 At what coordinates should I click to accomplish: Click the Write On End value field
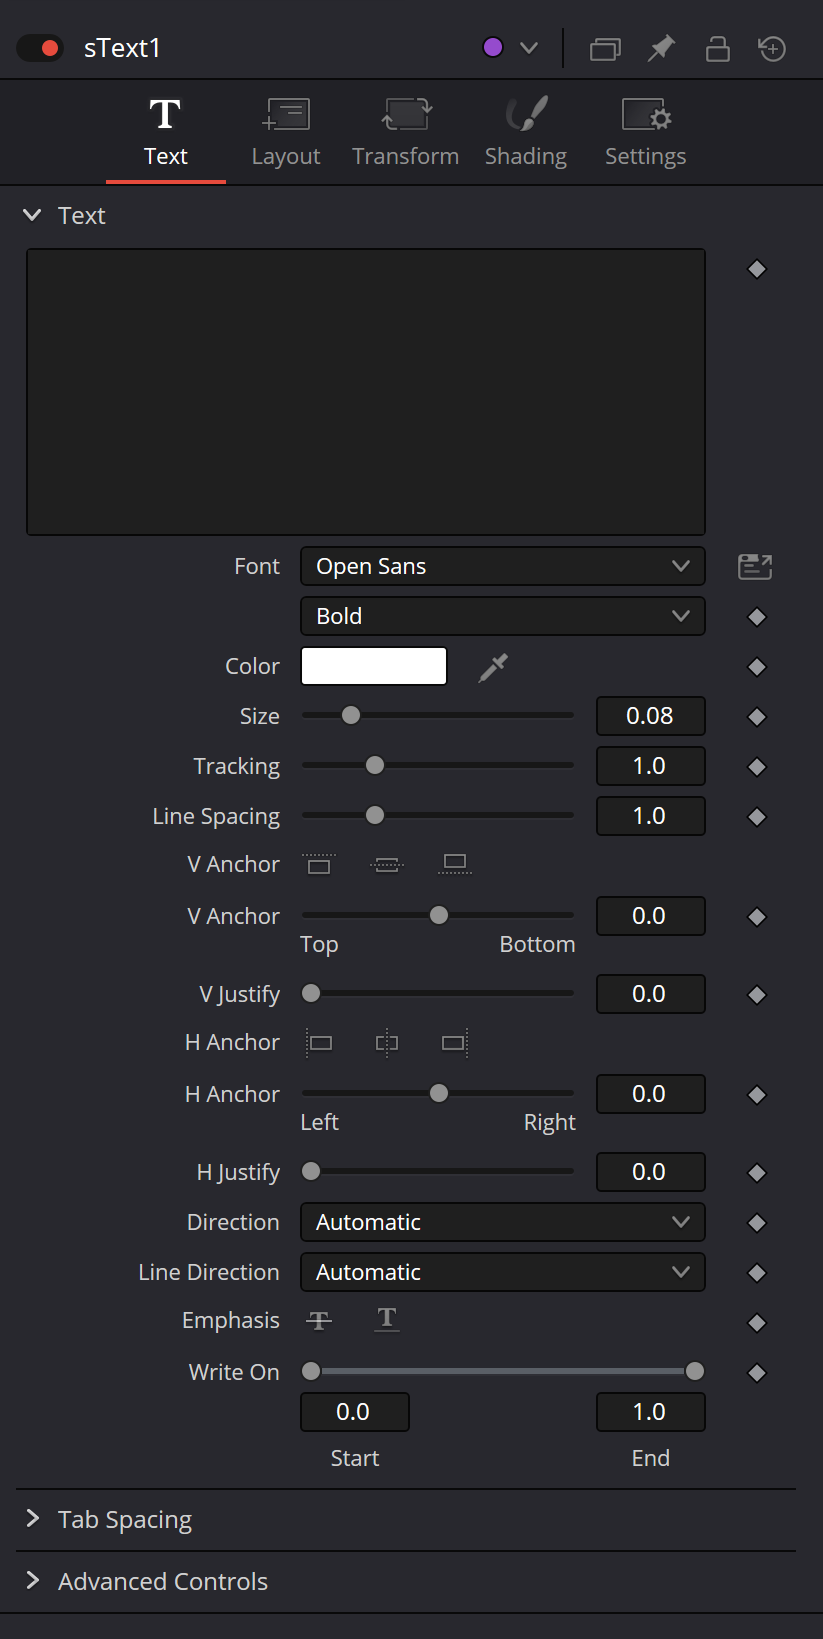coord(651,1412)
